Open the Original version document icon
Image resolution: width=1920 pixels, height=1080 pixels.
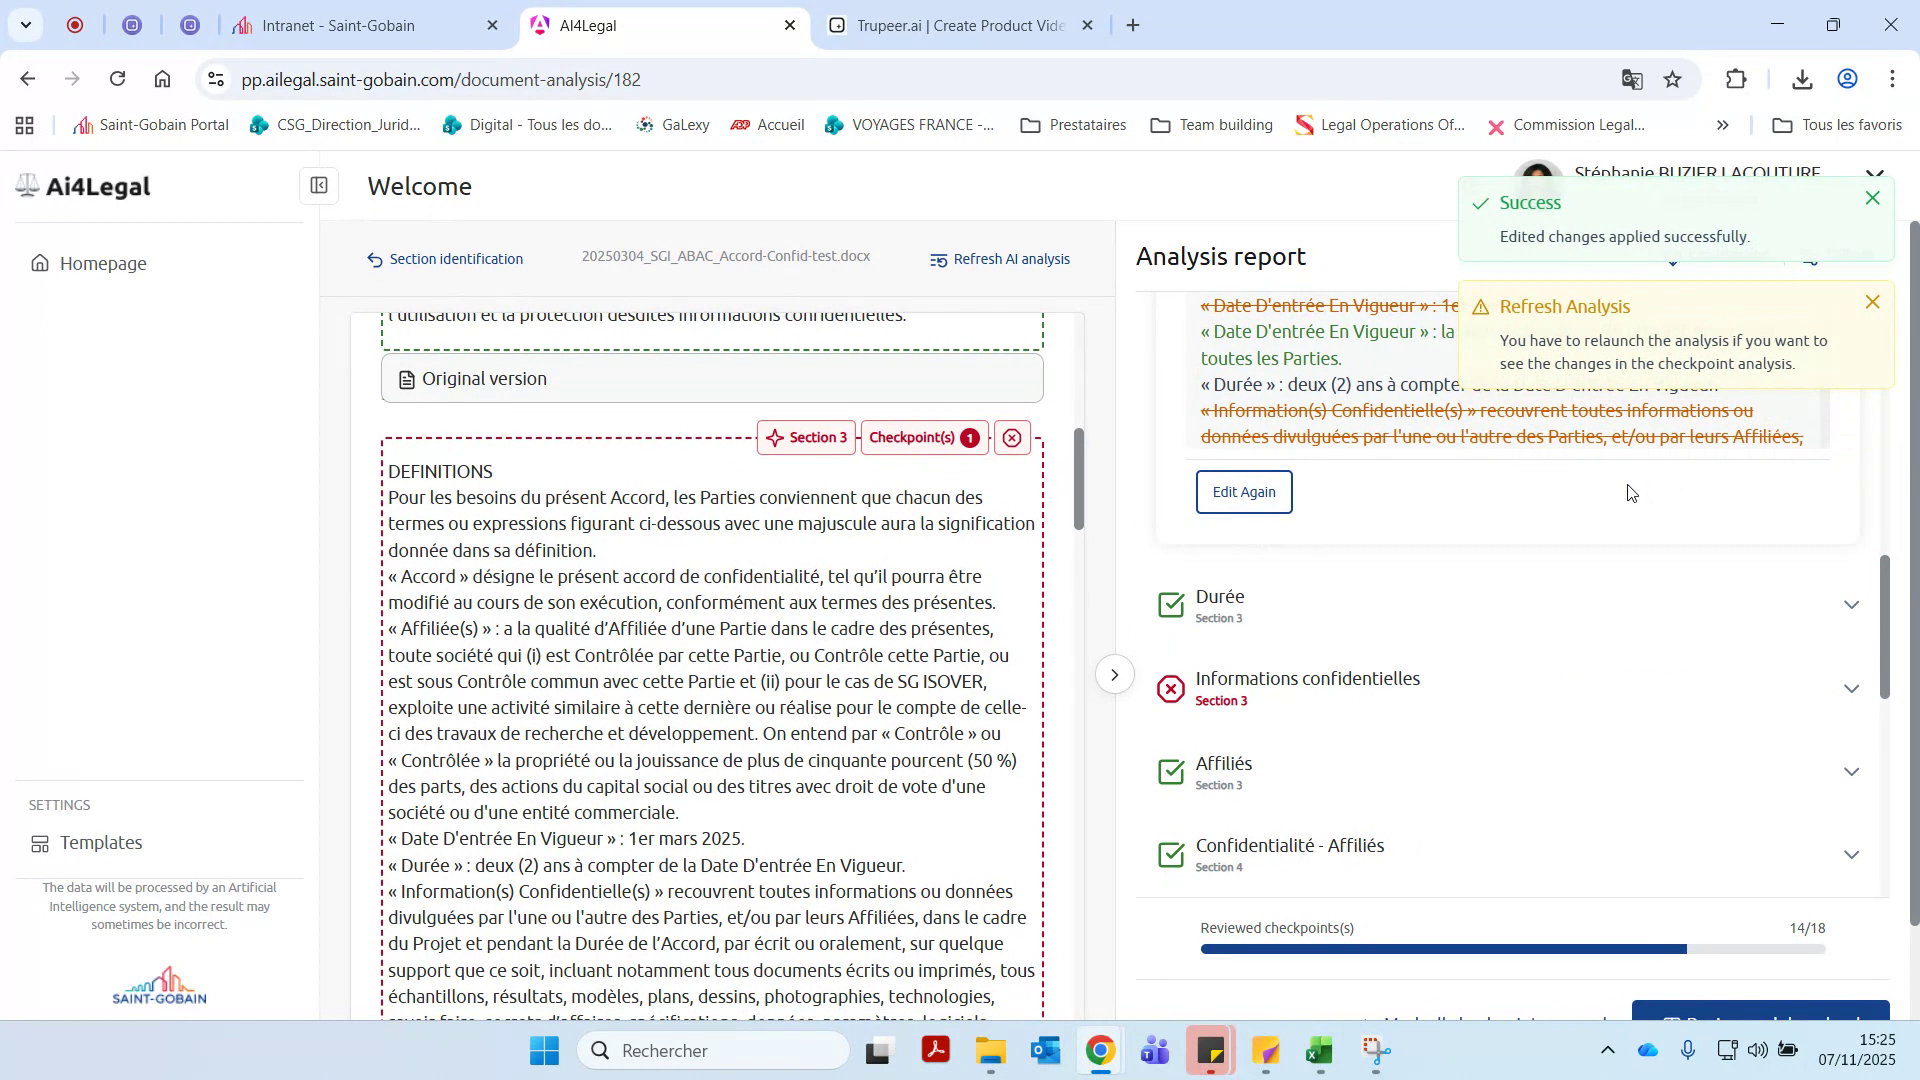(x=406, y=378)
